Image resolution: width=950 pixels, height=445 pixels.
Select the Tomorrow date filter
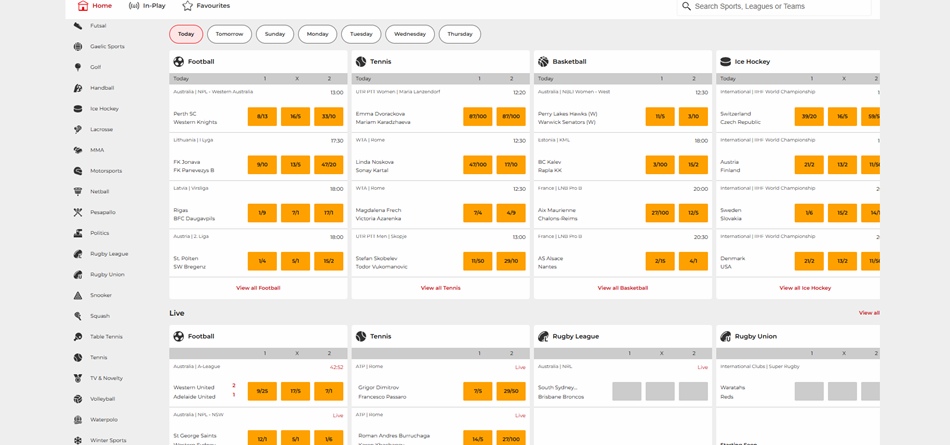[x=229, y=34]
